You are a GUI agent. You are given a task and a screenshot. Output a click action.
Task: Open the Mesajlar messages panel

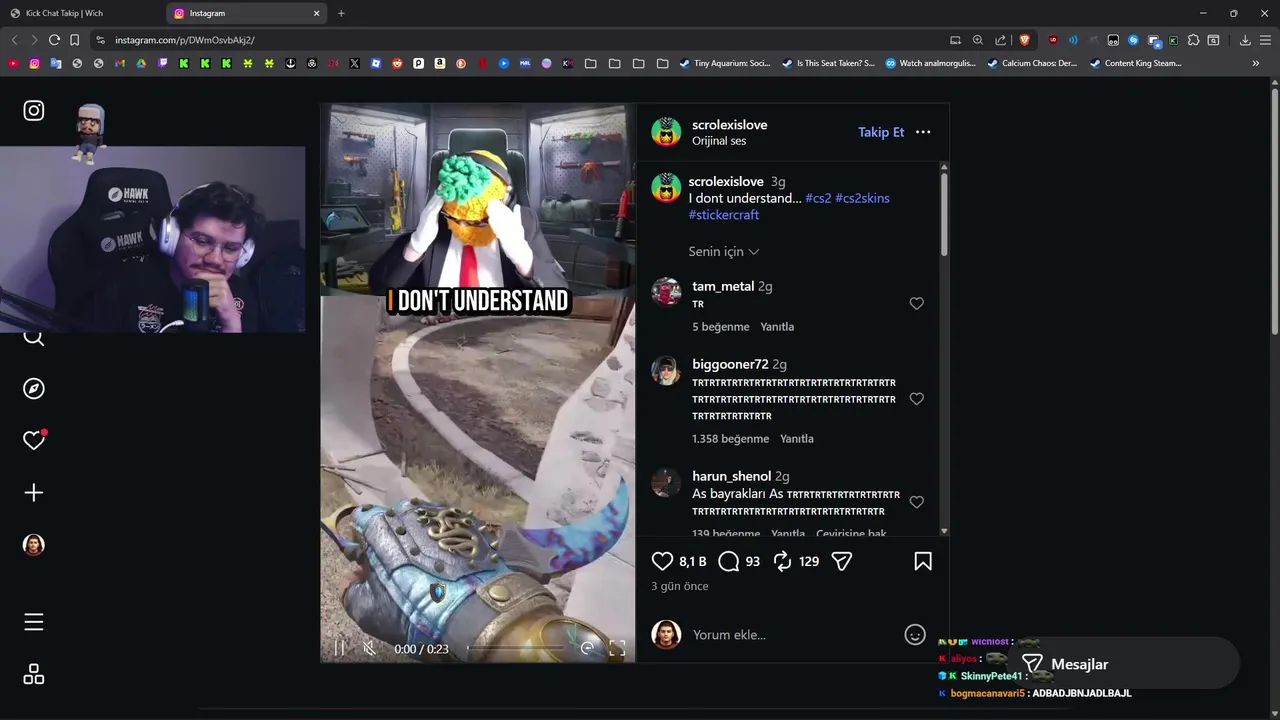[x=1123, y=664]
